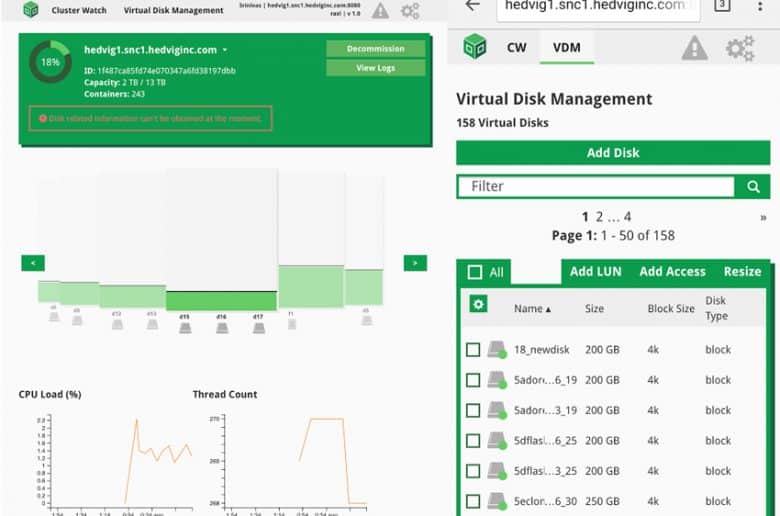780x516 pixels.
Task: Open the Cluster Watch tab
Action: point(79,10)
